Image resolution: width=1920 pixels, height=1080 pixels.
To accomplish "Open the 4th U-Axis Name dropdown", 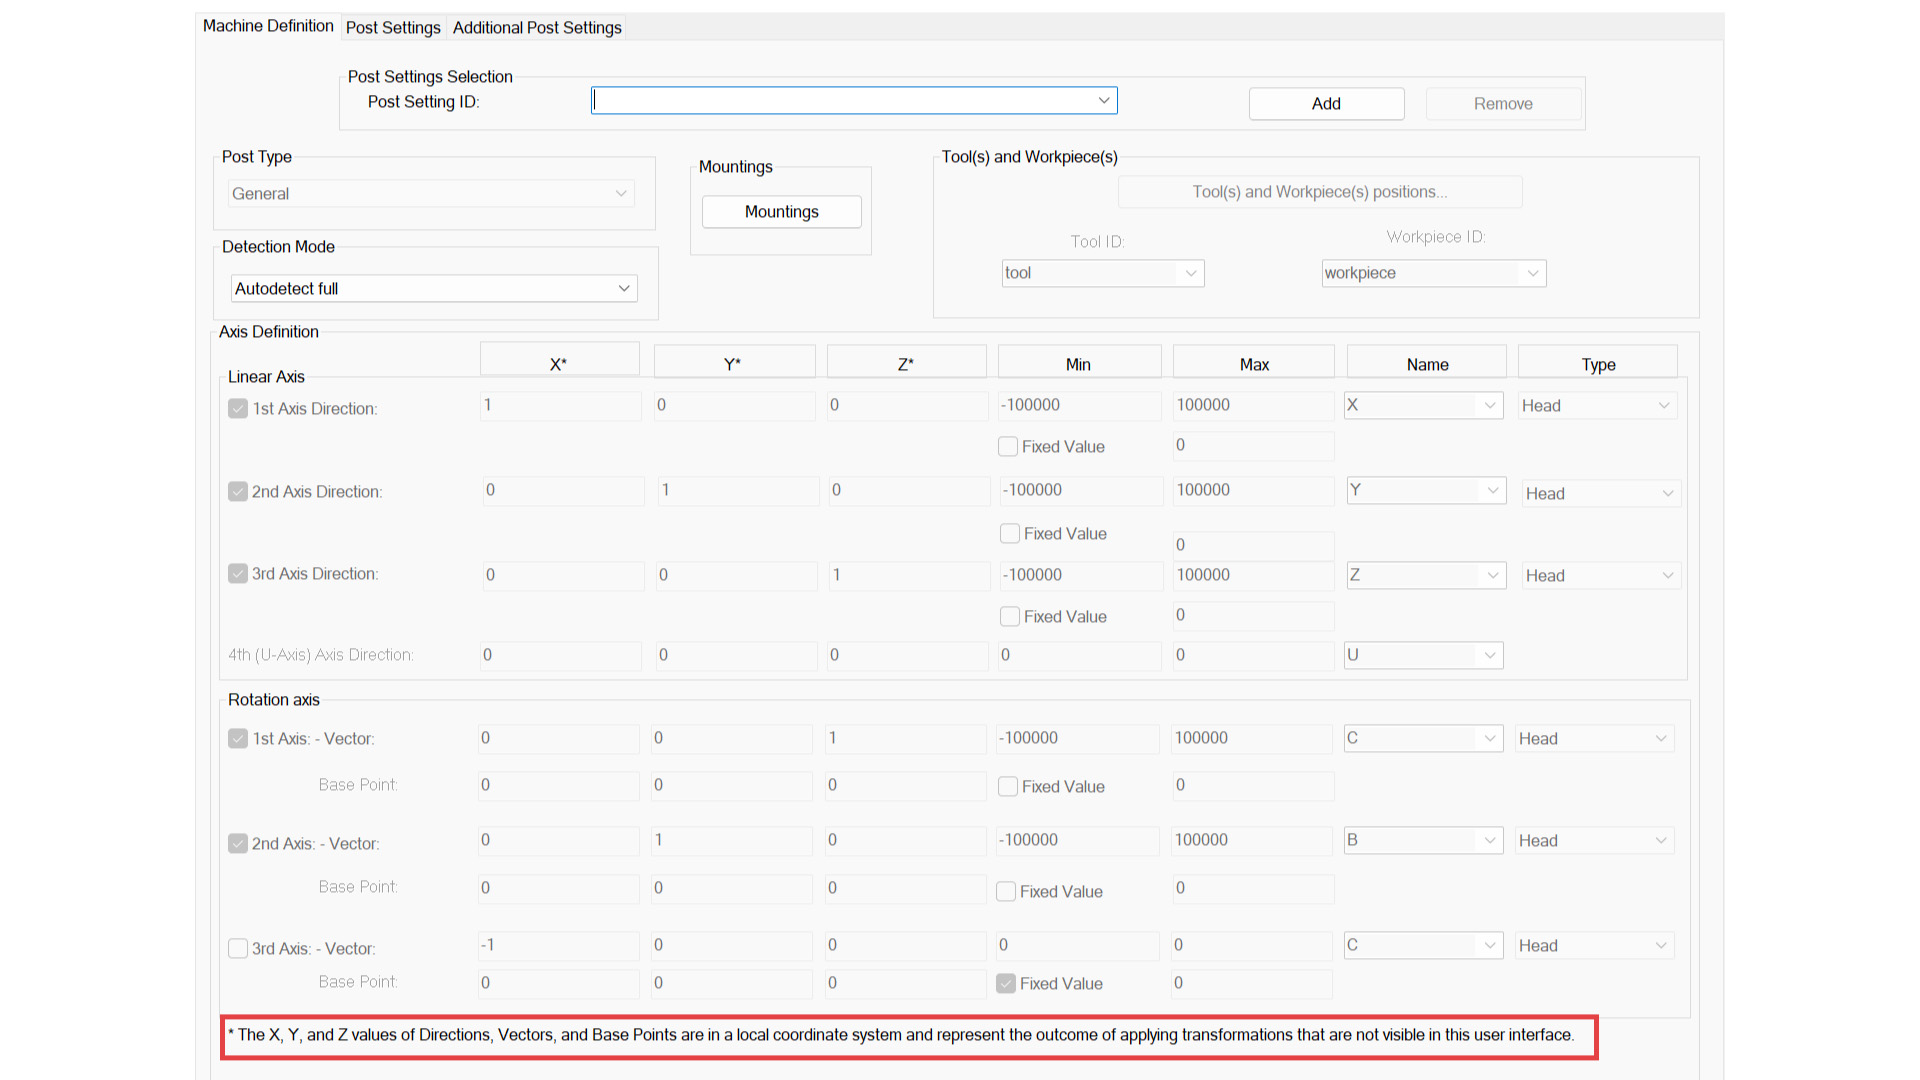I will pos(1423,655).
